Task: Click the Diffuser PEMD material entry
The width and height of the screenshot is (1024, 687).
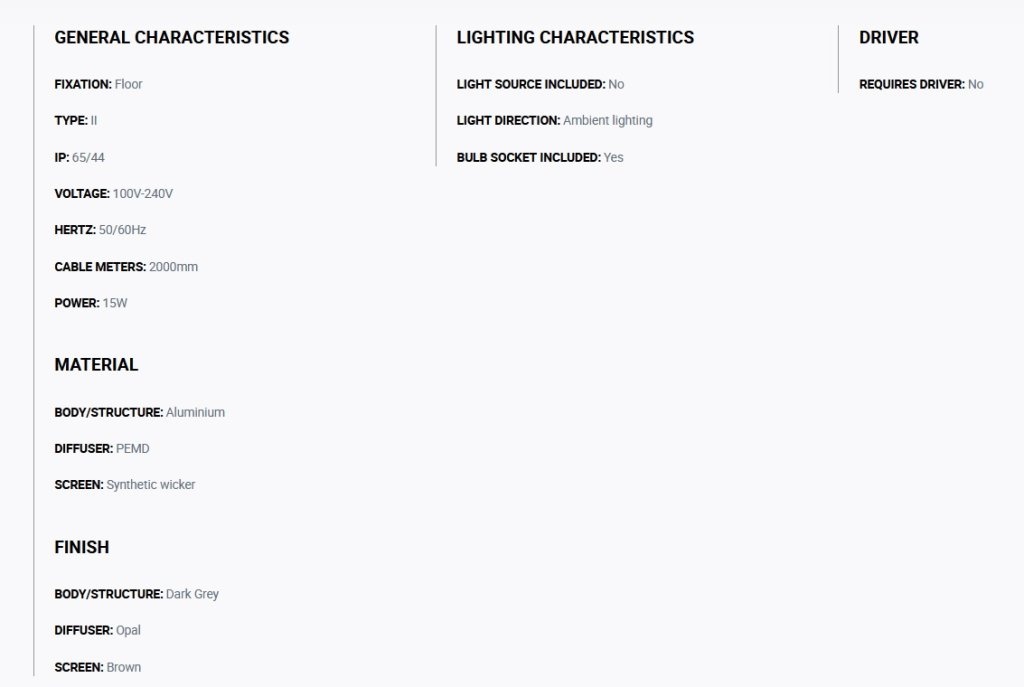Action: coord(102,449)
